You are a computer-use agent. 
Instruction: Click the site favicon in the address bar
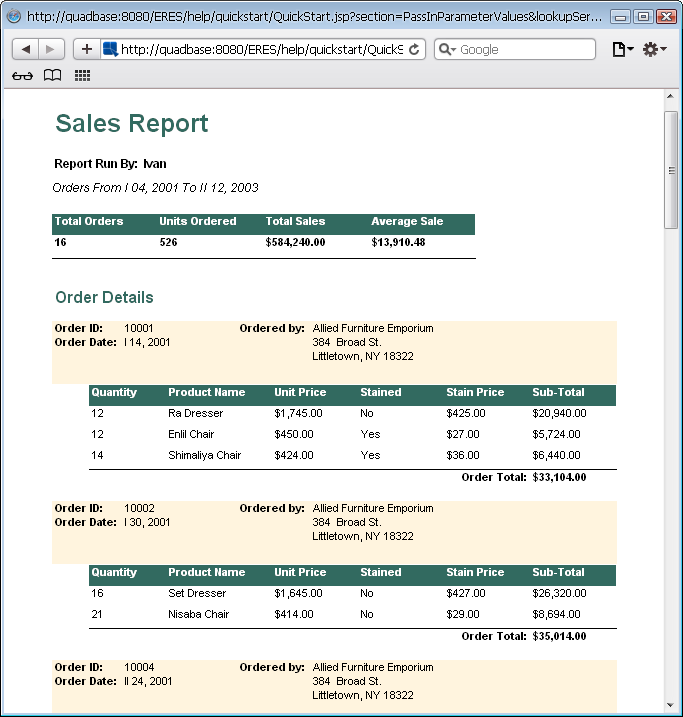coord(111,49)
